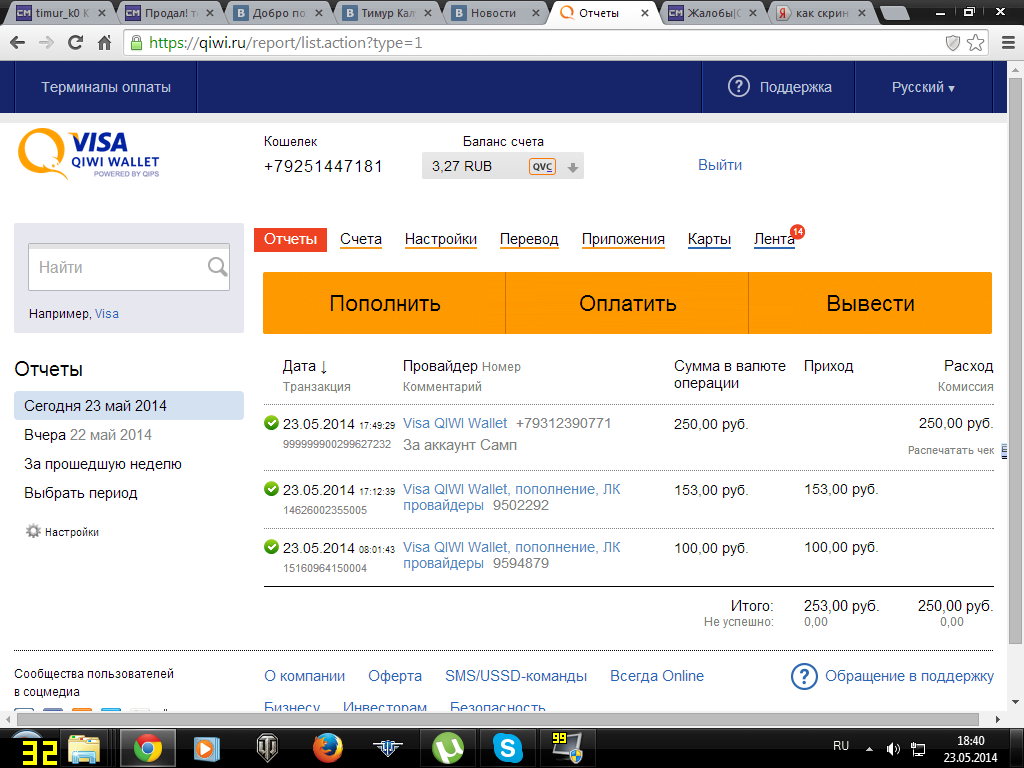This screenshot has width=1024, height=768.
Task: Open the media player taskbar icon
Action: point(207,748)
